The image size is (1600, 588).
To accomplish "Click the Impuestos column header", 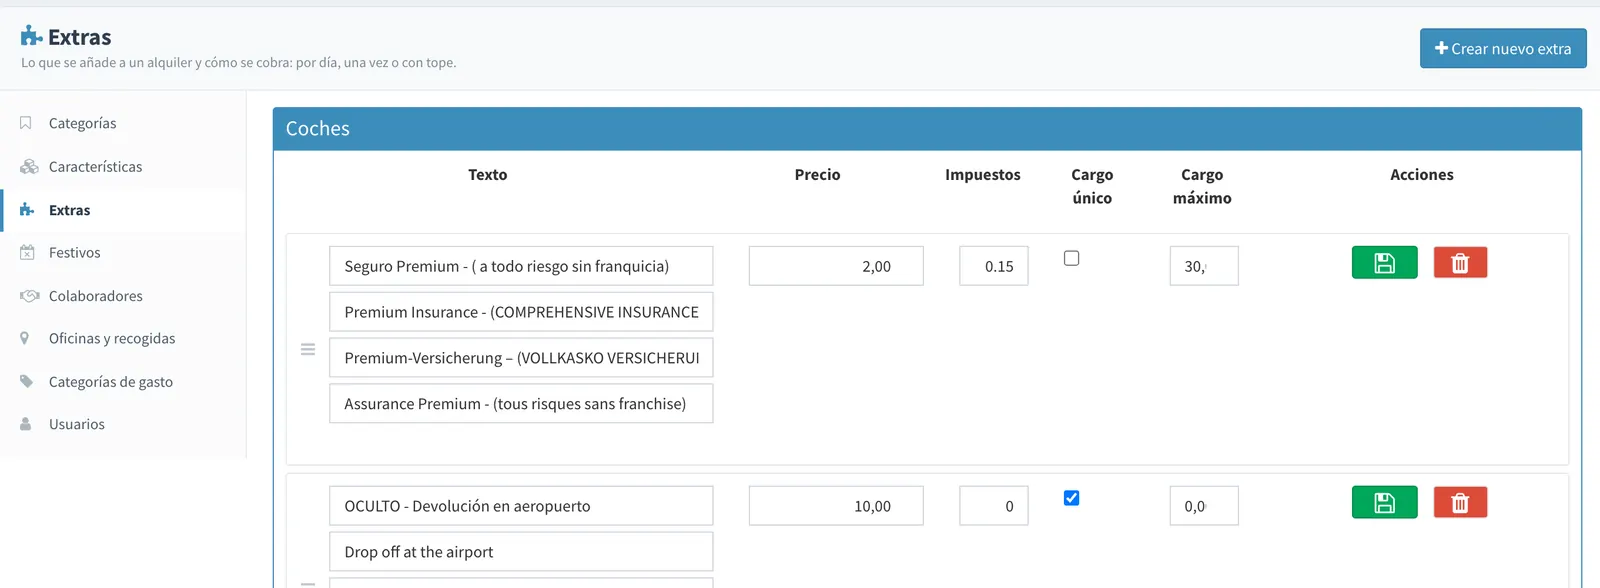I will 983,174.
